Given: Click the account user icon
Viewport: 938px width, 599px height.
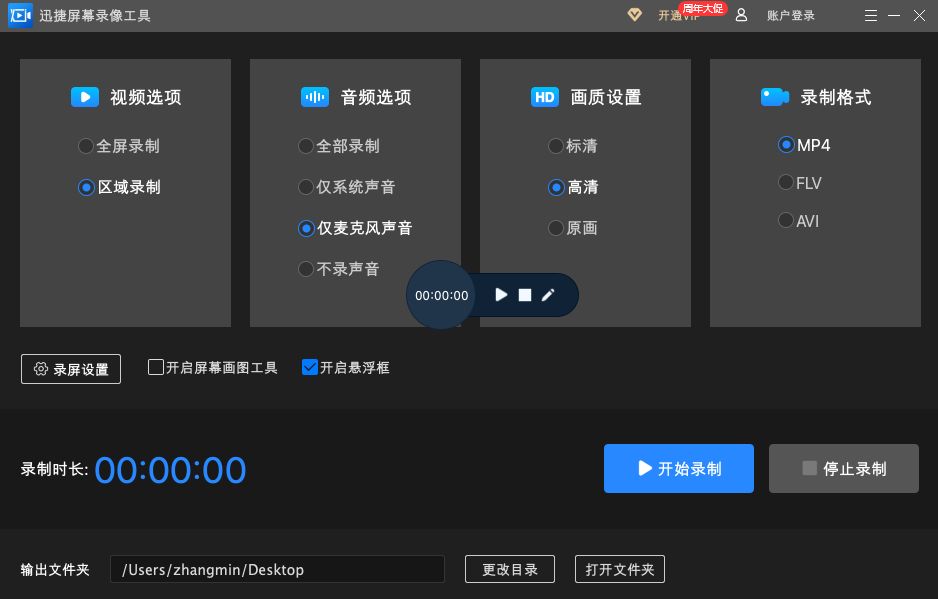Looking at the screenshot, I should 741,15.
